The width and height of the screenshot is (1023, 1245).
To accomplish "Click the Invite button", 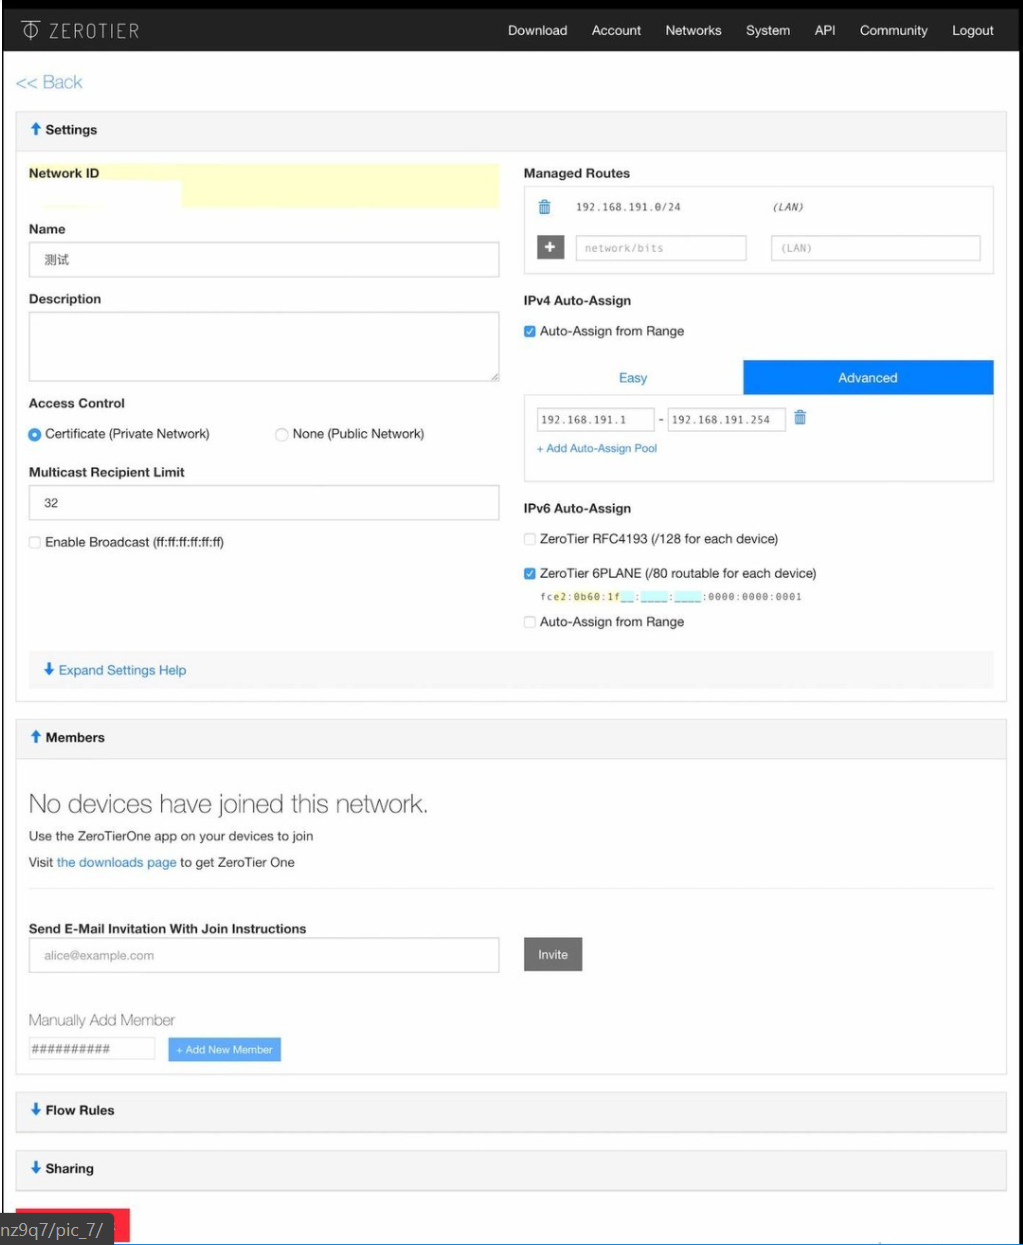I will point(552,954).
